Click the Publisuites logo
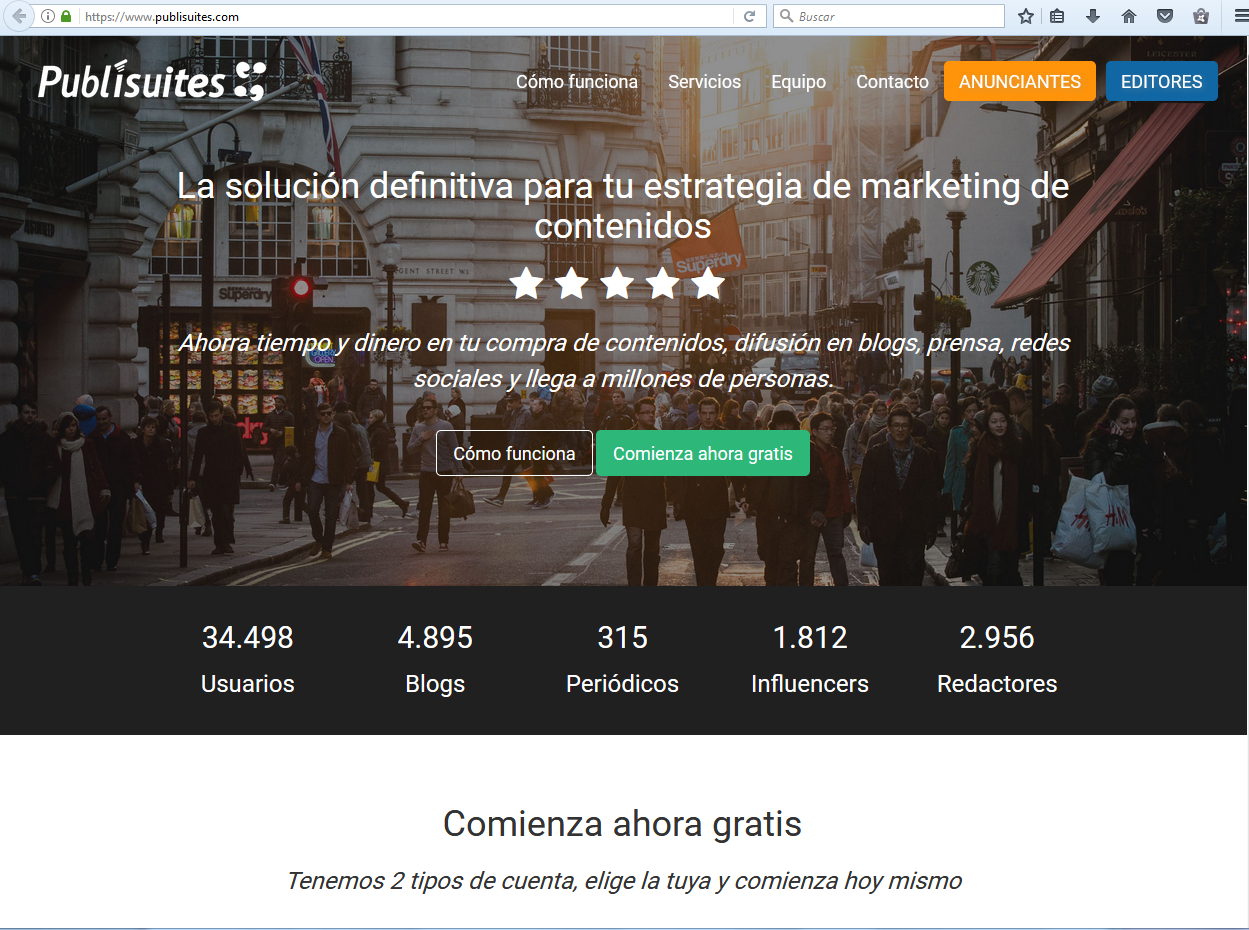Viewport: 1249px width, 930px height. (x=152, y=81)
